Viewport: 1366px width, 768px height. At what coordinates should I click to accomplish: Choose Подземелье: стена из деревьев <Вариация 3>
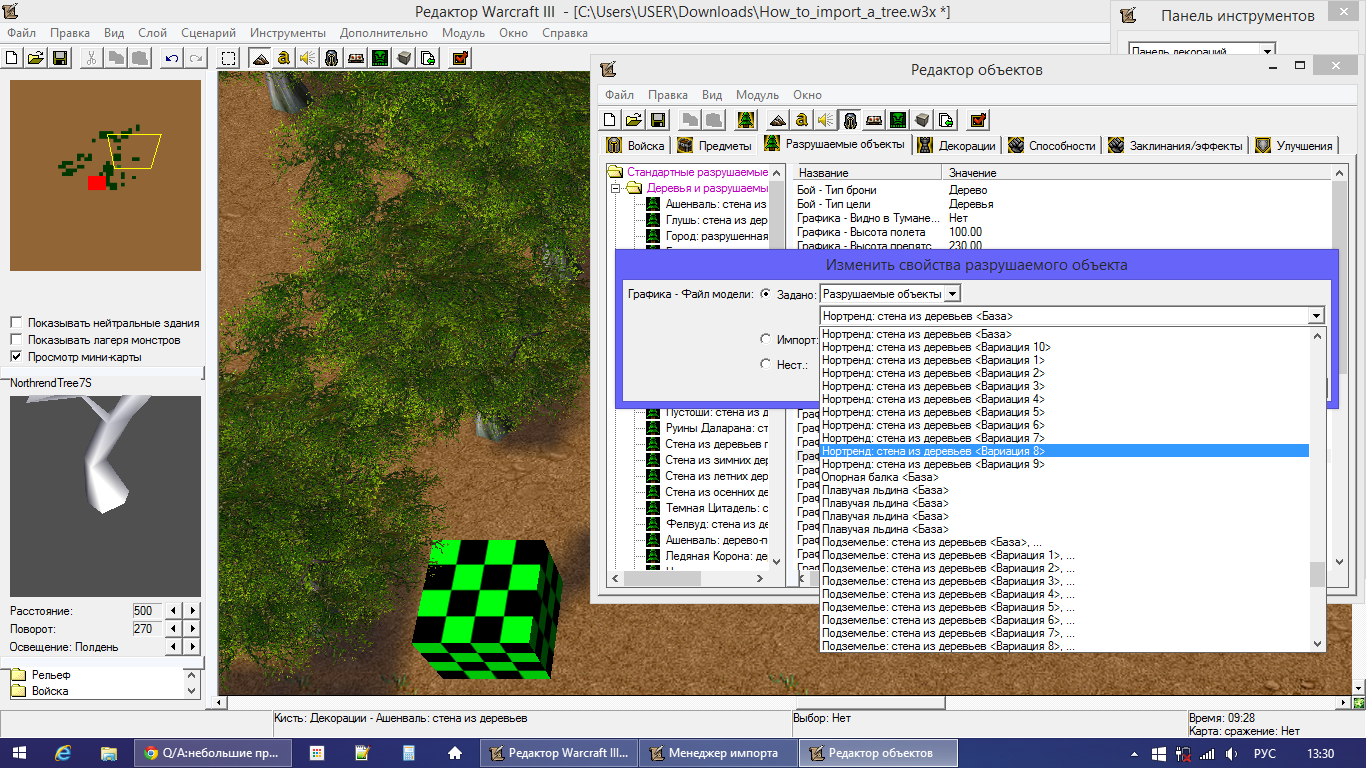[1065, 581]
